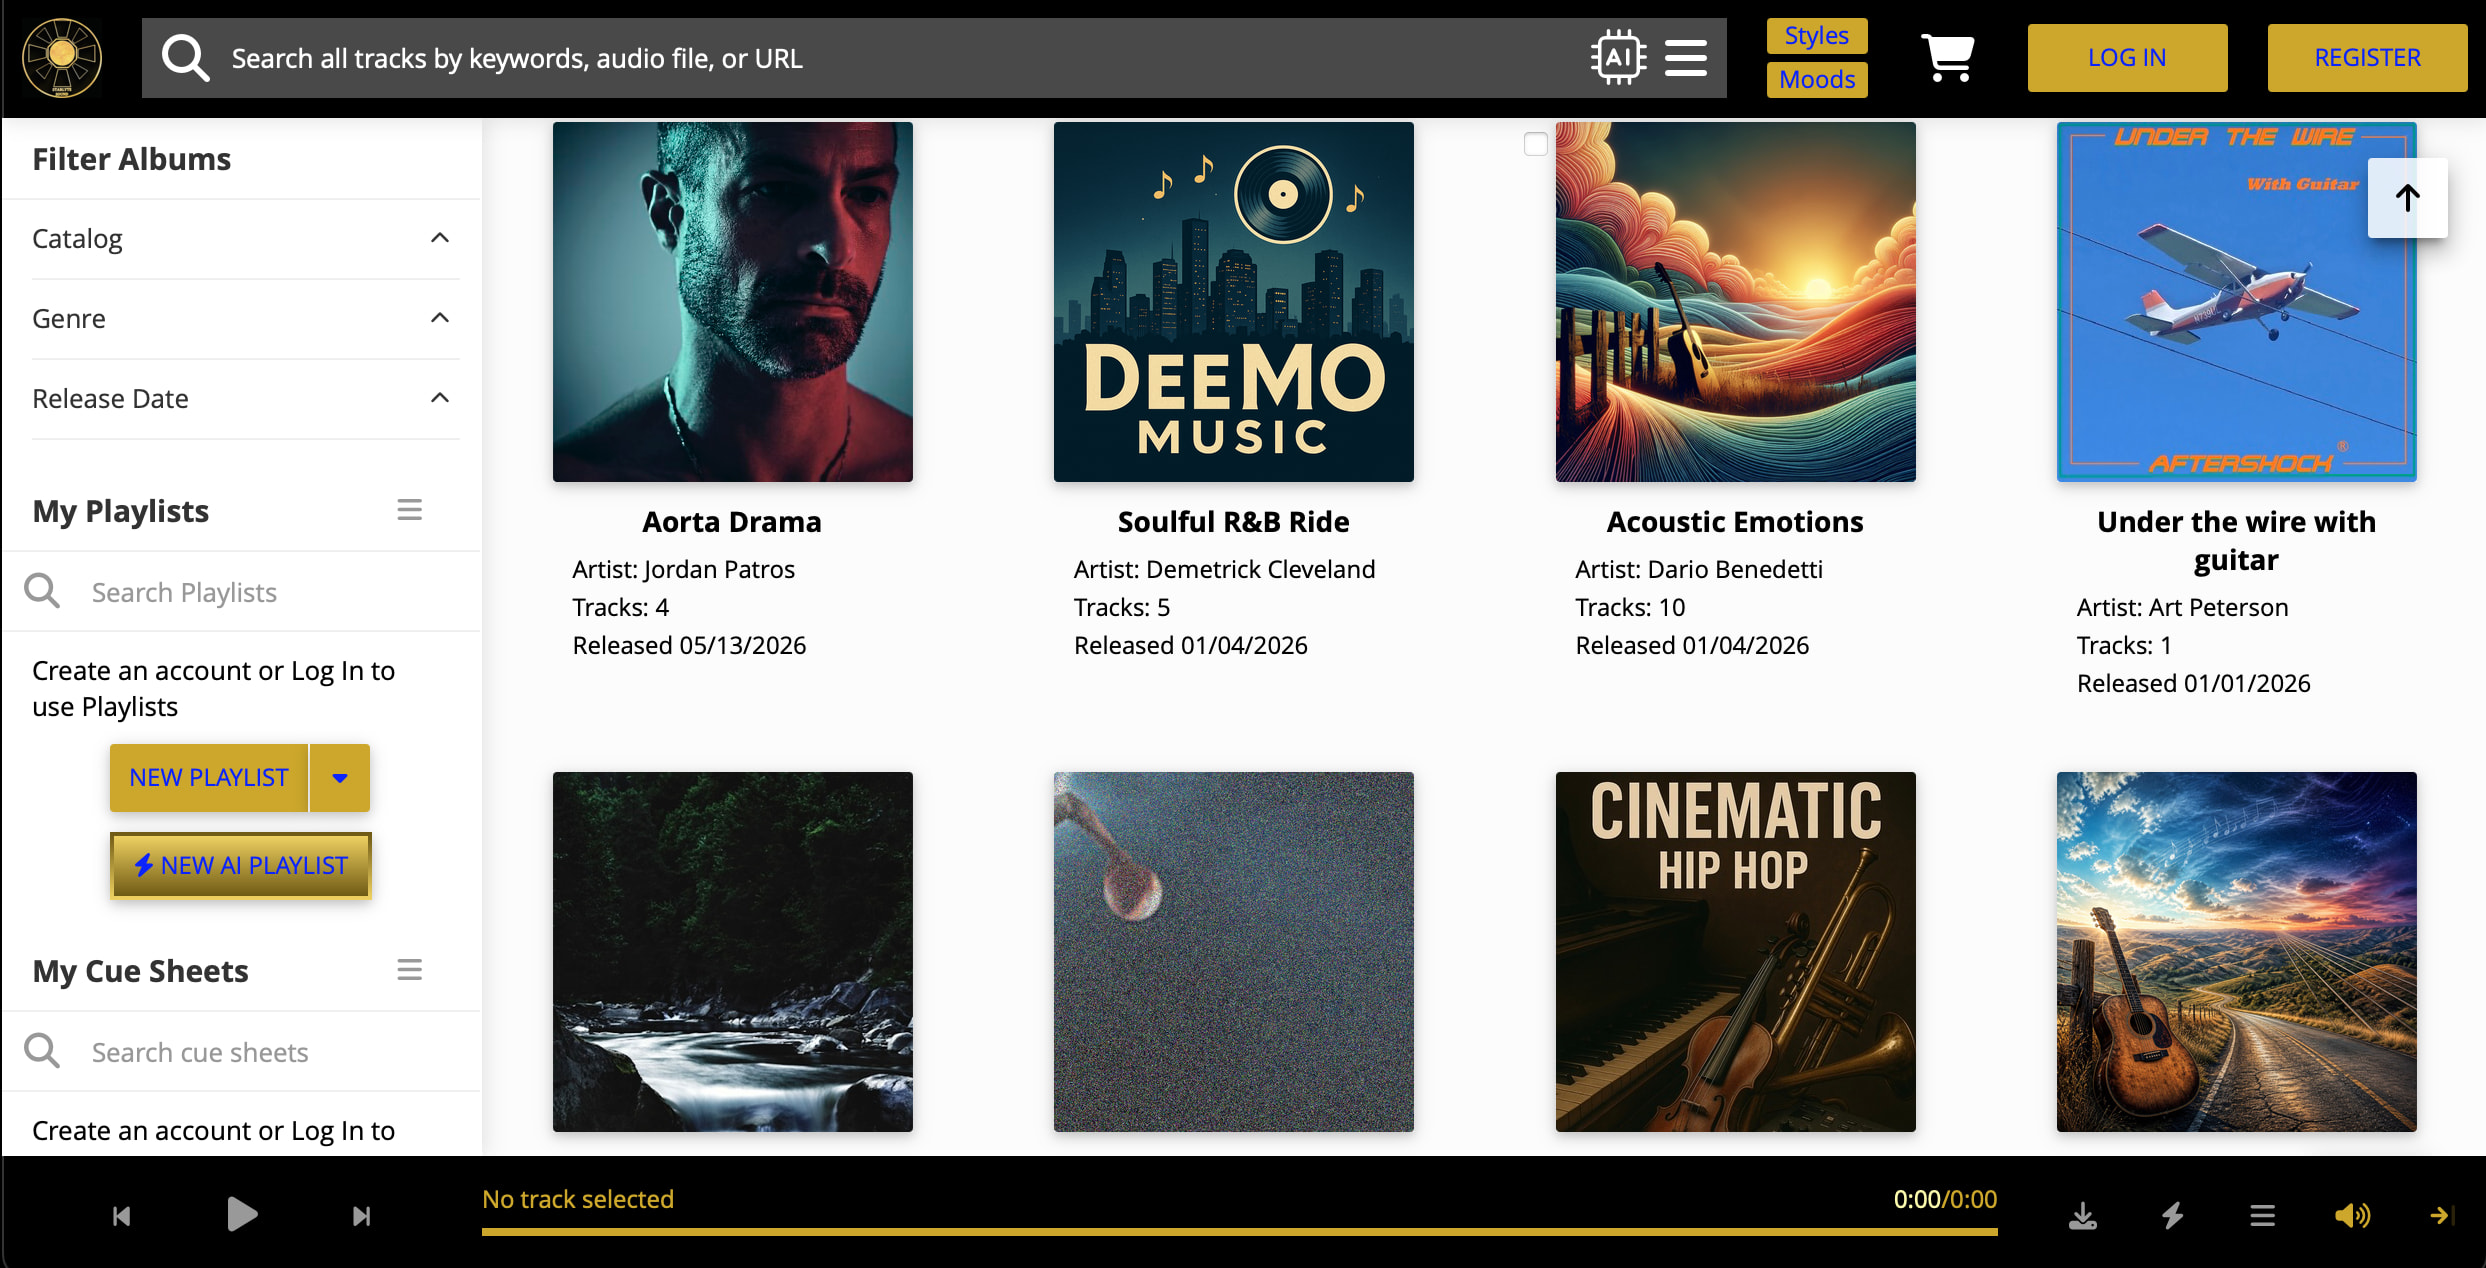
Task: Focus the main track search field
Action: 900,58
